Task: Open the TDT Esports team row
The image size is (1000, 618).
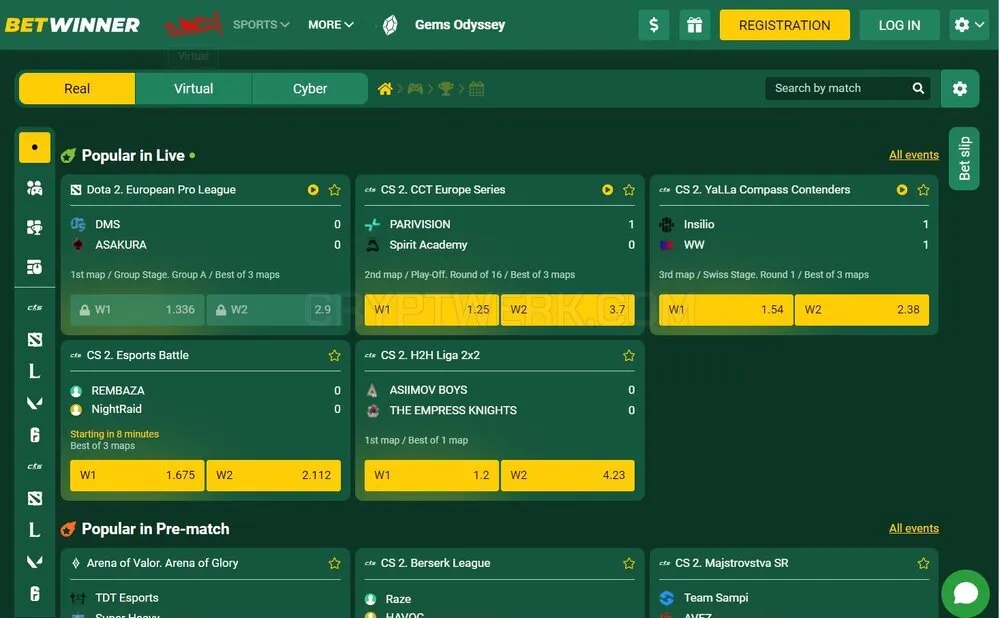Action: [205, 598]
